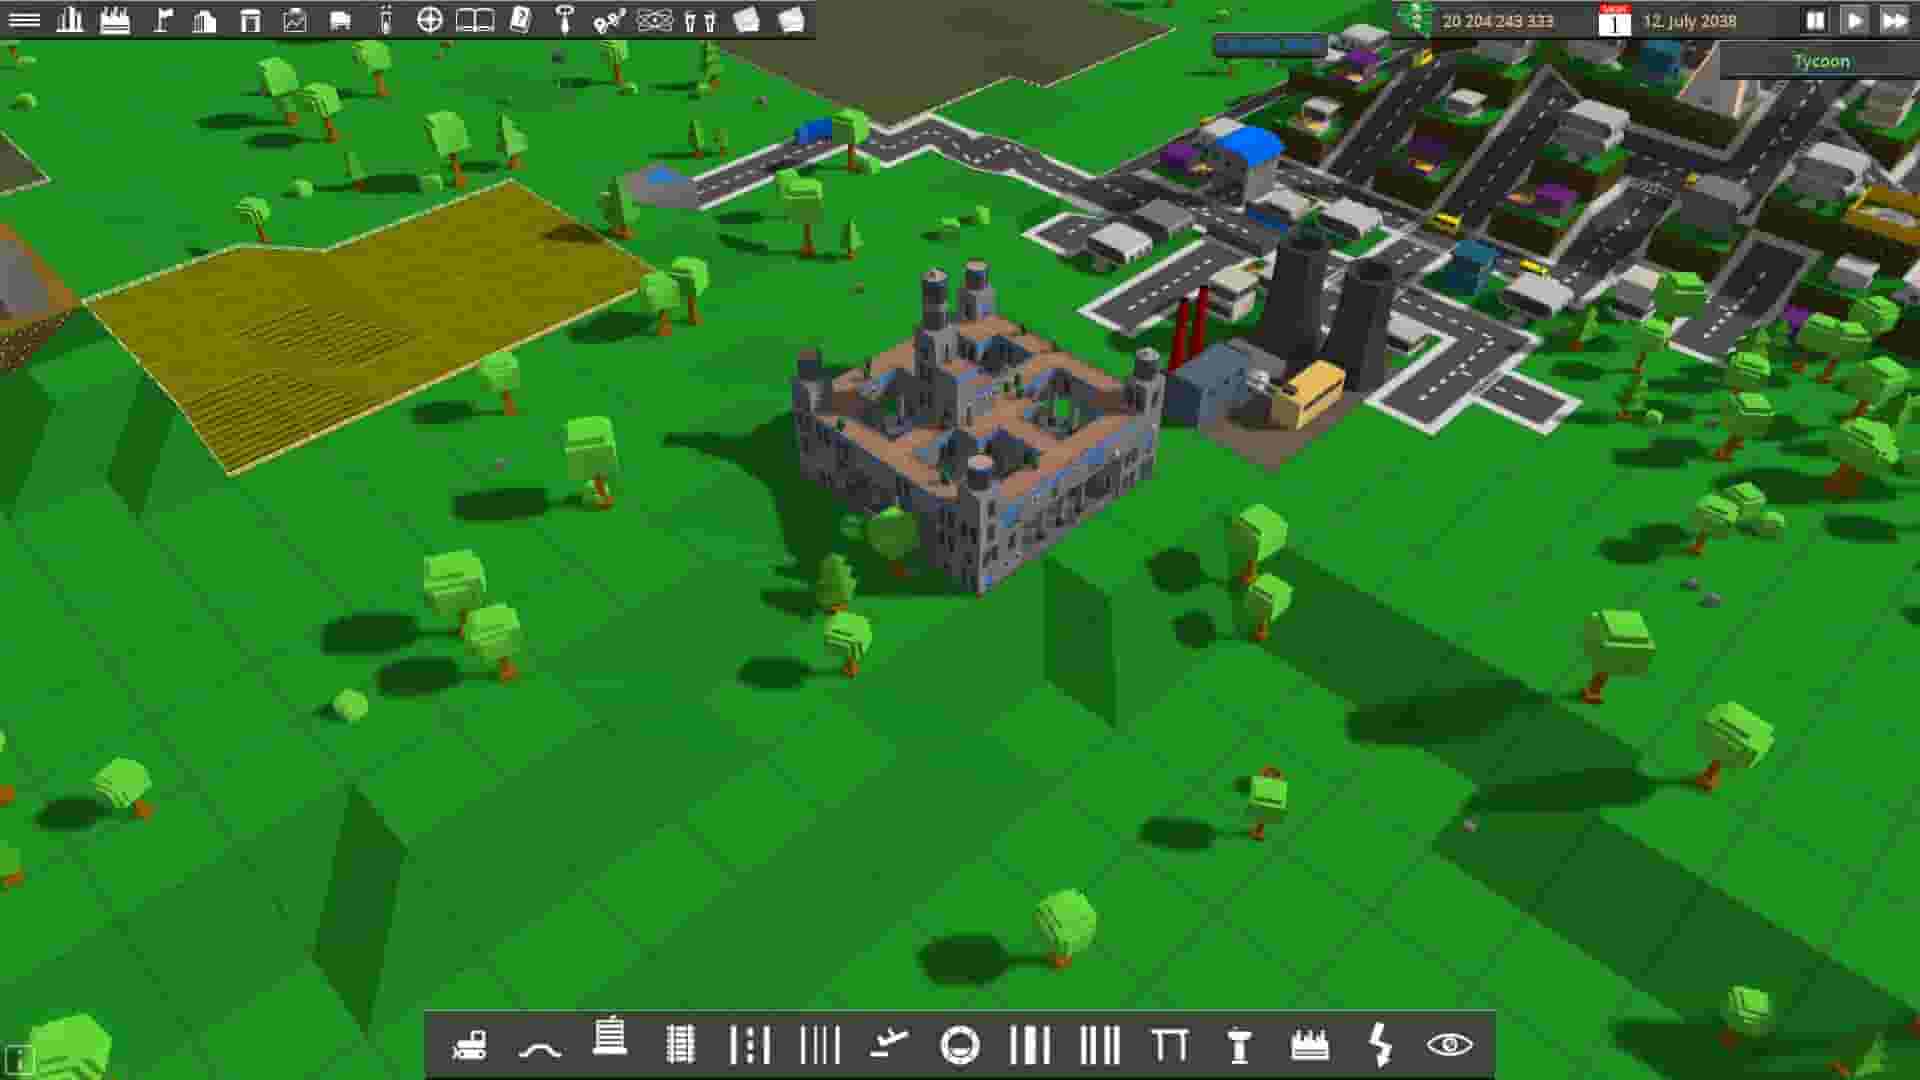Open the terraforming tool
Viewport: 1920px width, 1080px height.
coord(538,1047)
